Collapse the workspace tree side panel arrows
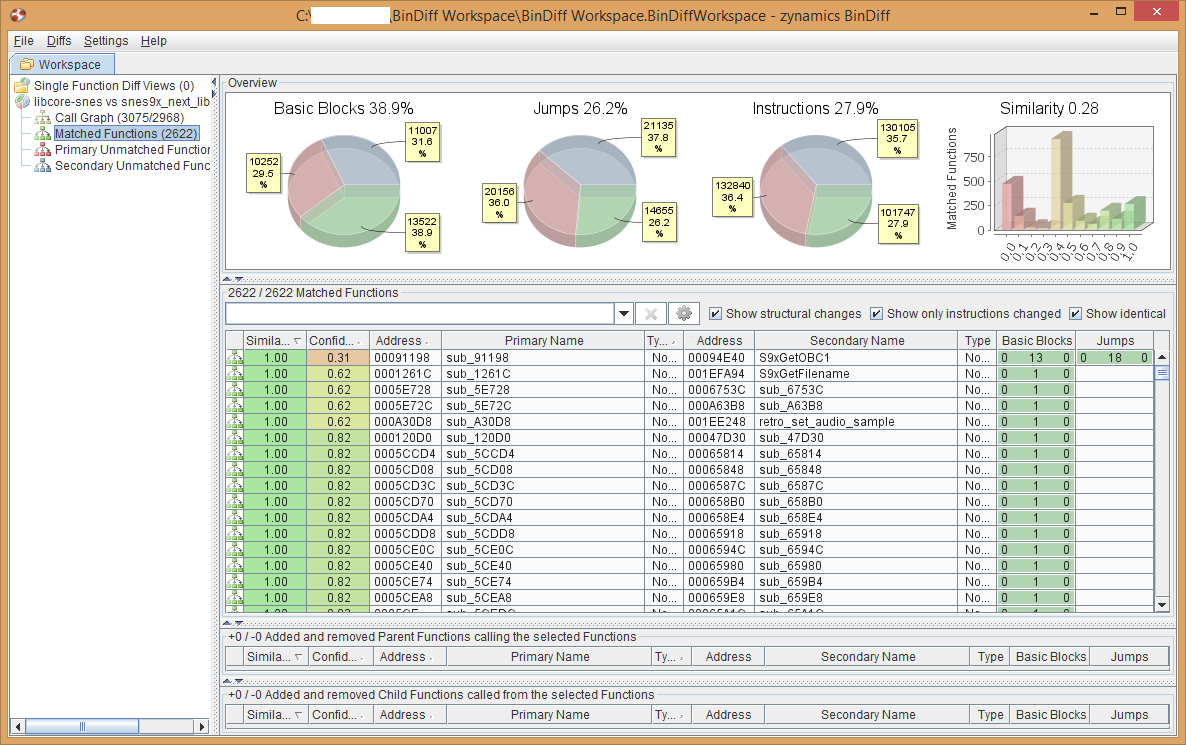The width and height of the screenshot is (1186, 745). click(x=214, y=88)
